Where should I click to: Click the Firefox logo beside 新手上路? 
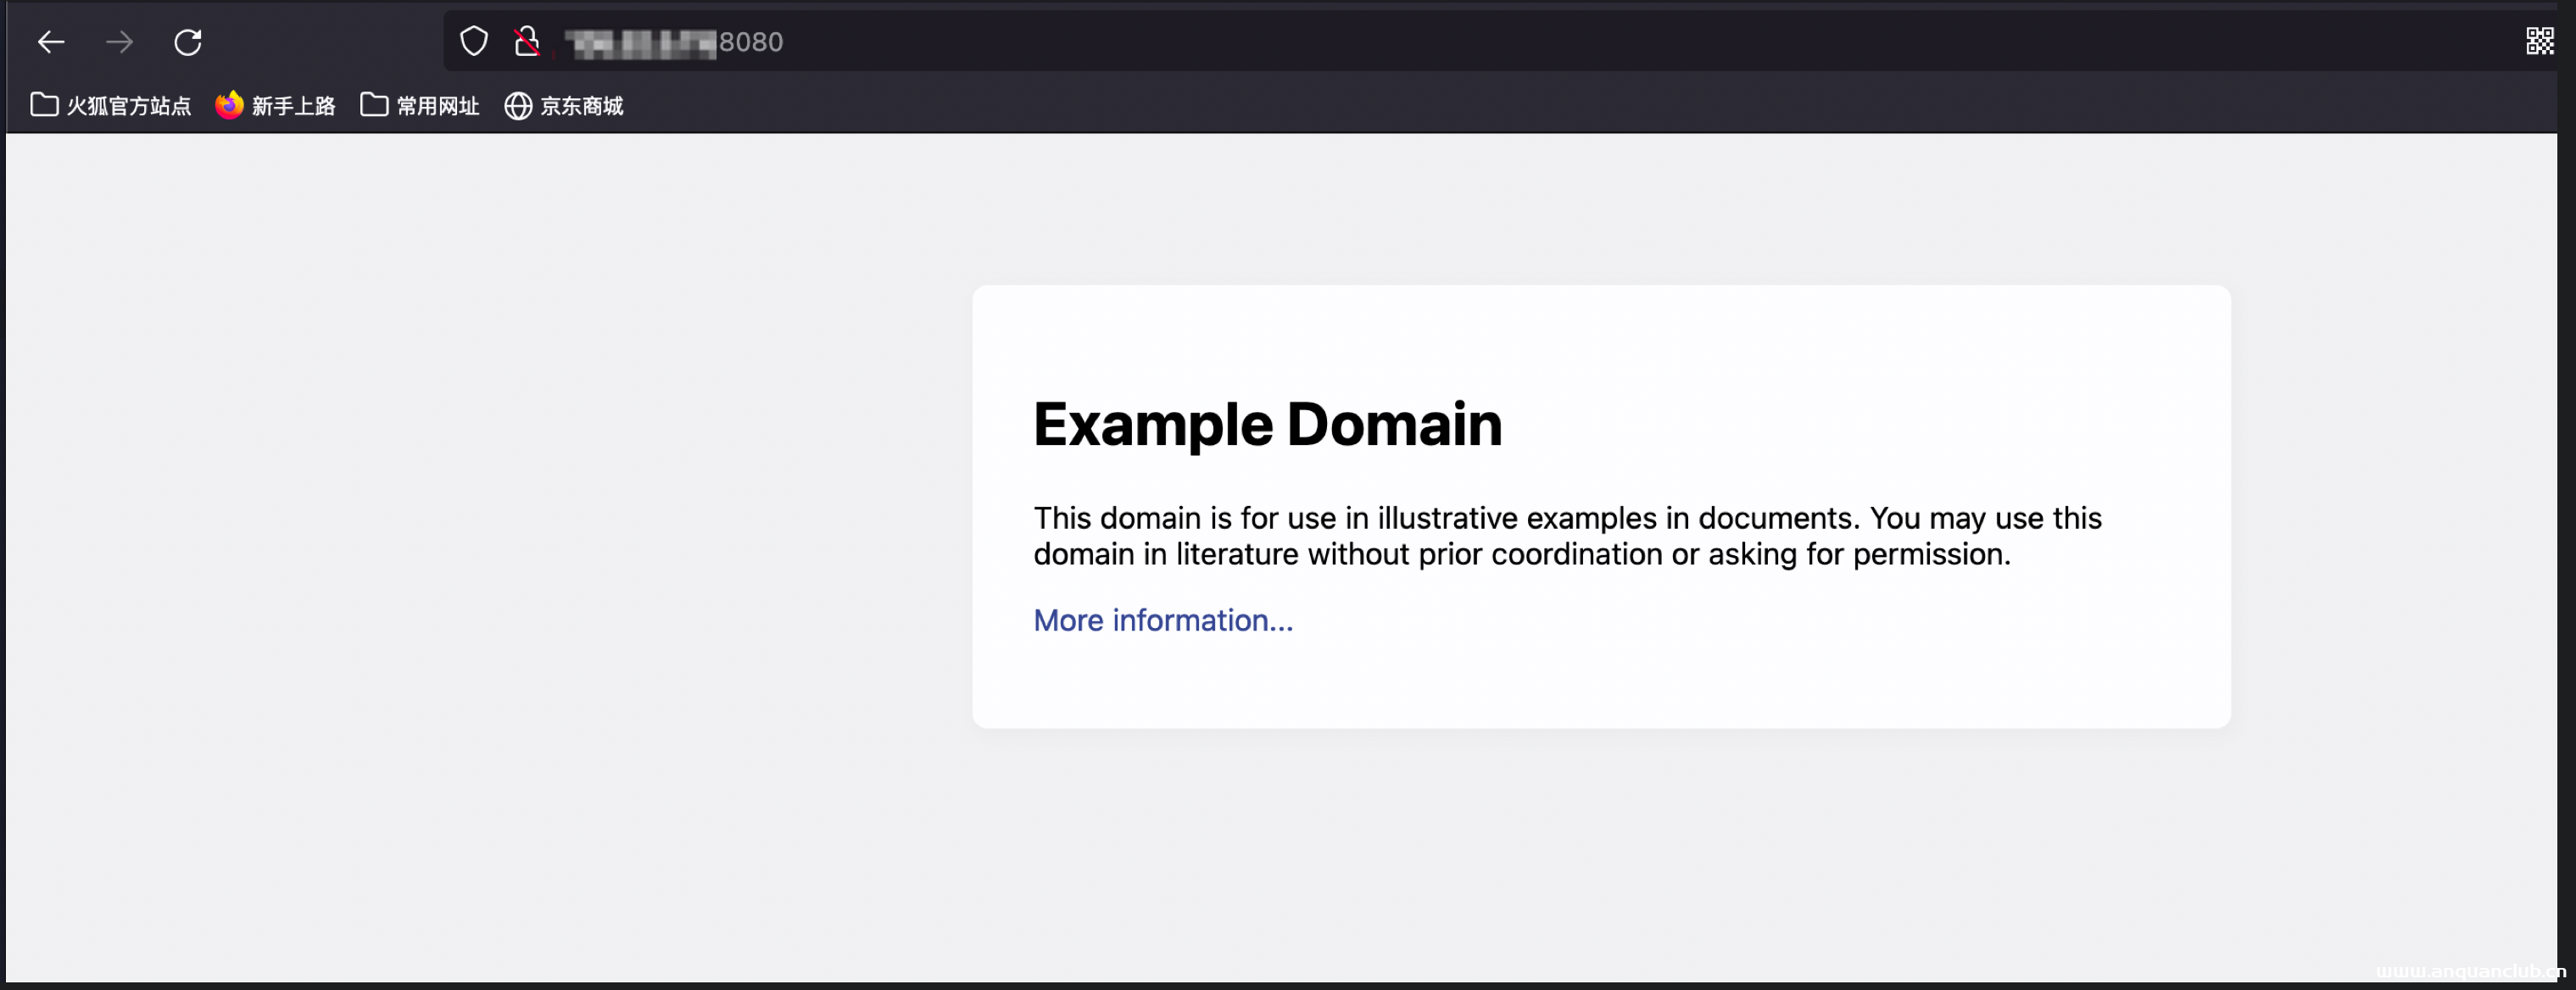229,105
